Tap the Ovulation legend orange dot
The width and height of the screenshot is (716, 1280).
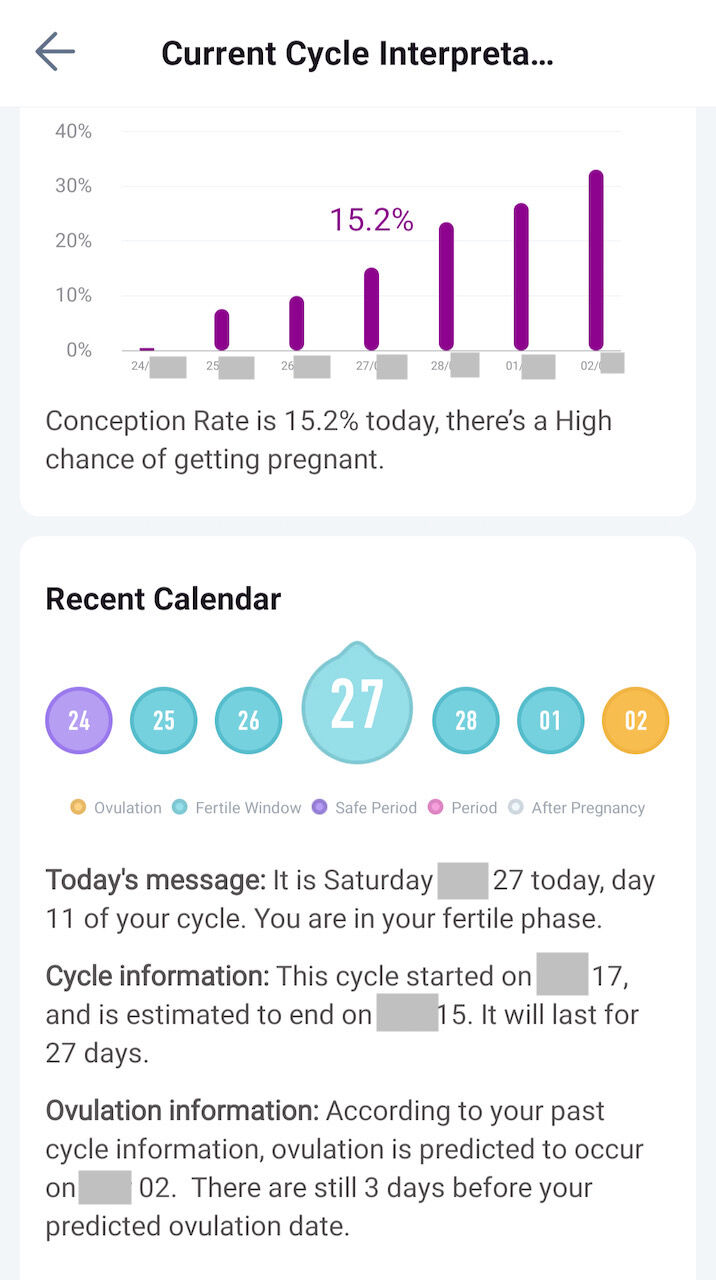tap(78, 807)
